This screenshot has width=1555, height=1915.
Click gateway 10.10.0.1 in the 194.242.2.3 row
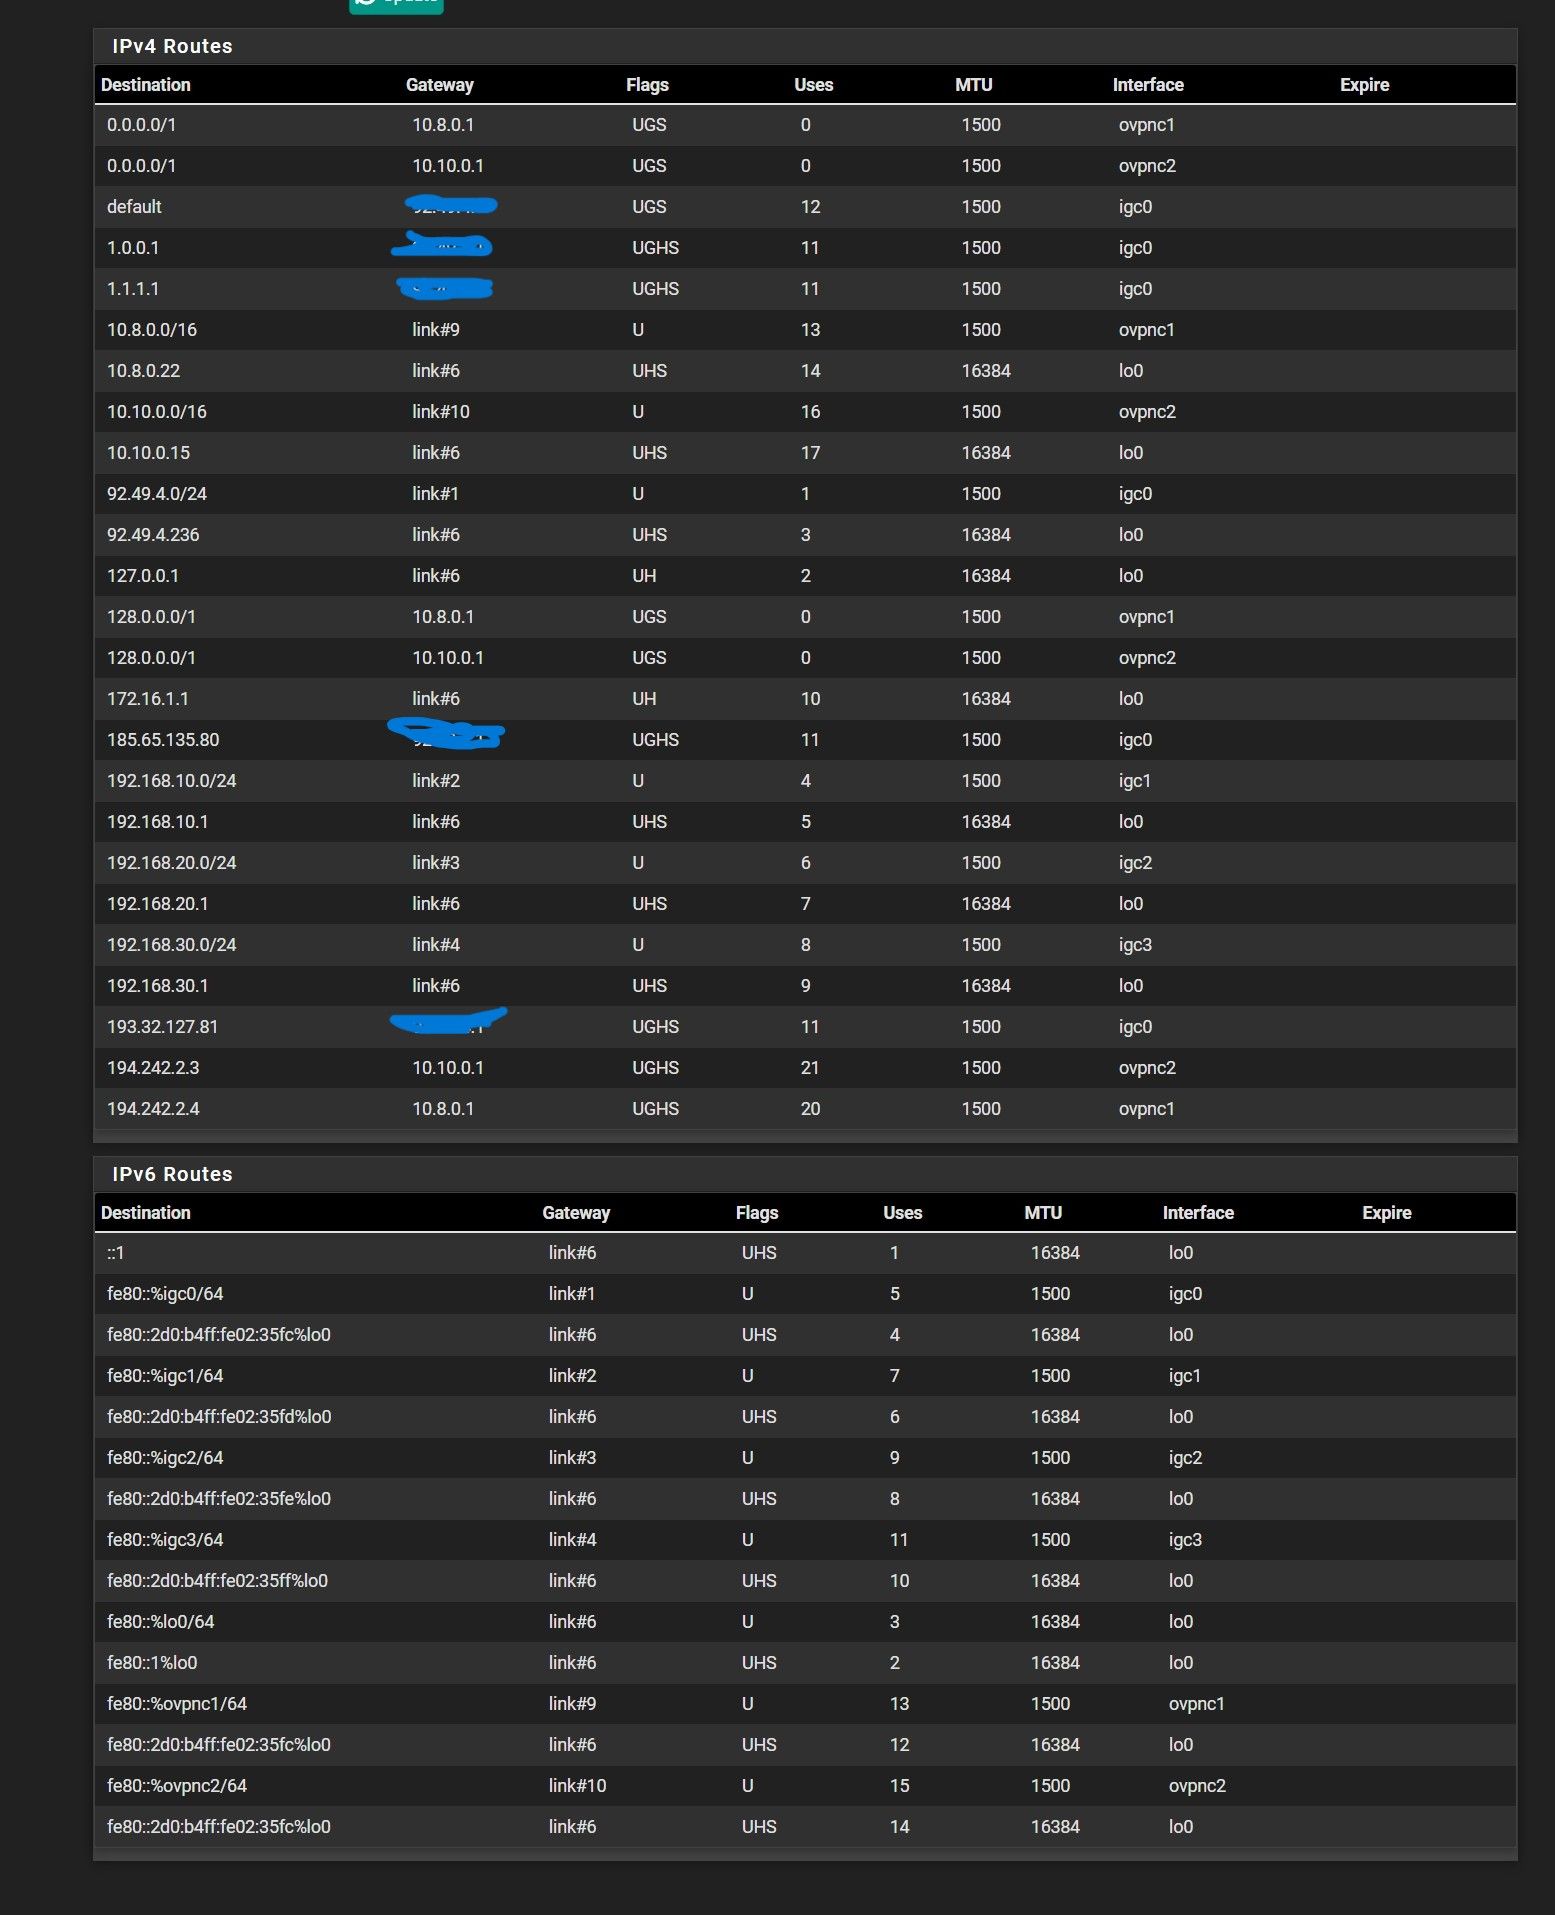tap(448, 1068)
